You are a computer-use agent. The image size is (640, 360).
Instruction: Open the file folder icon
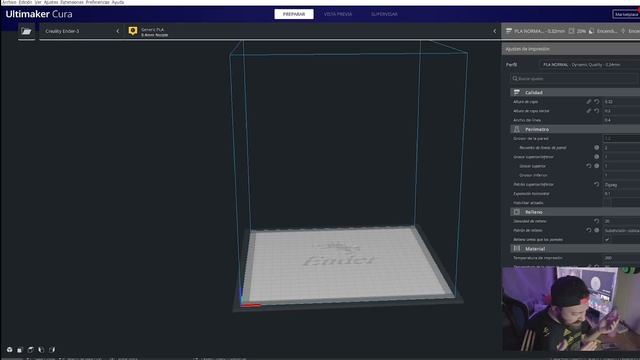click(x=26, y=31)
